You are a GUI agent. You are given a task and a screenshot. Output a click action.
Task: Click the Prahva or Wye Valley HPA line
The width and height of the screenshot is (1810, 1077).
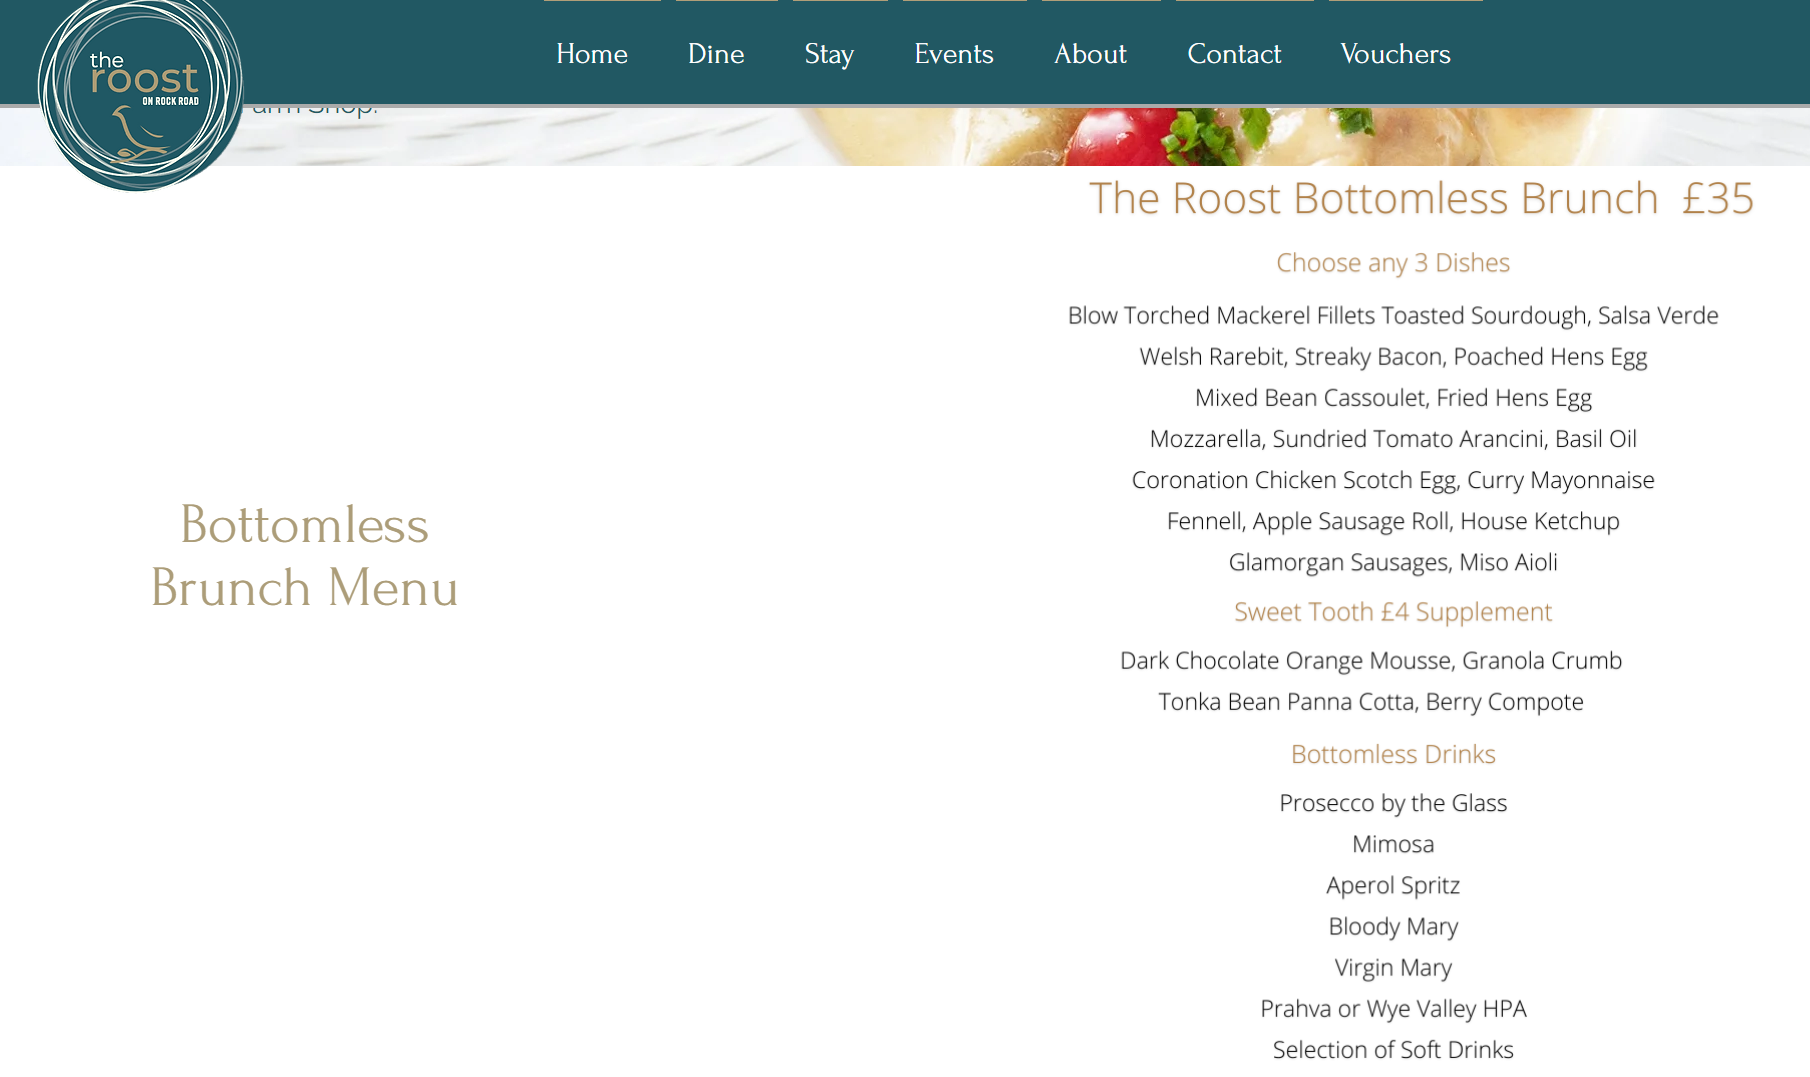click(x=1392, y=1008)
